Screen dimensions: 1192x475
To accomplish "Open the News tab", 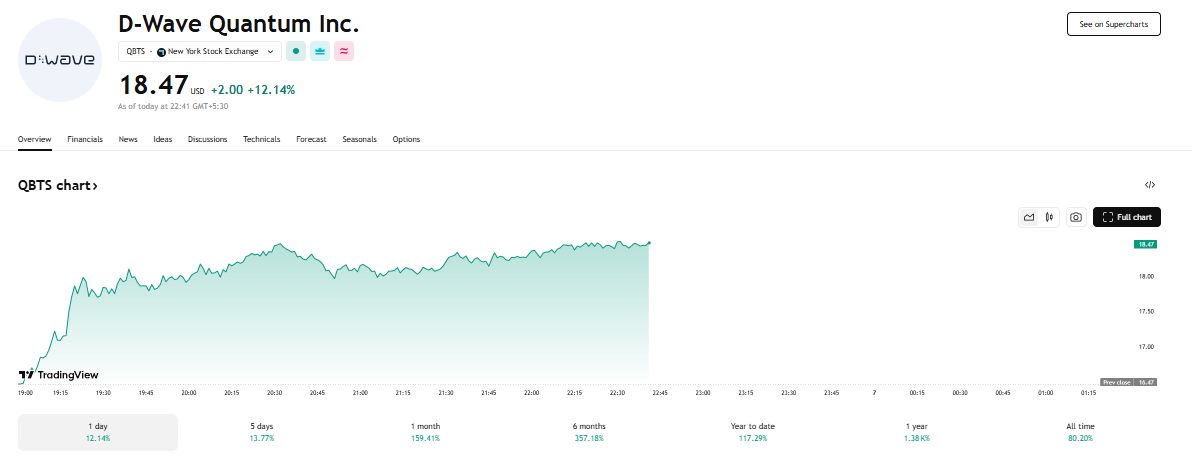I will pos(128,139).
